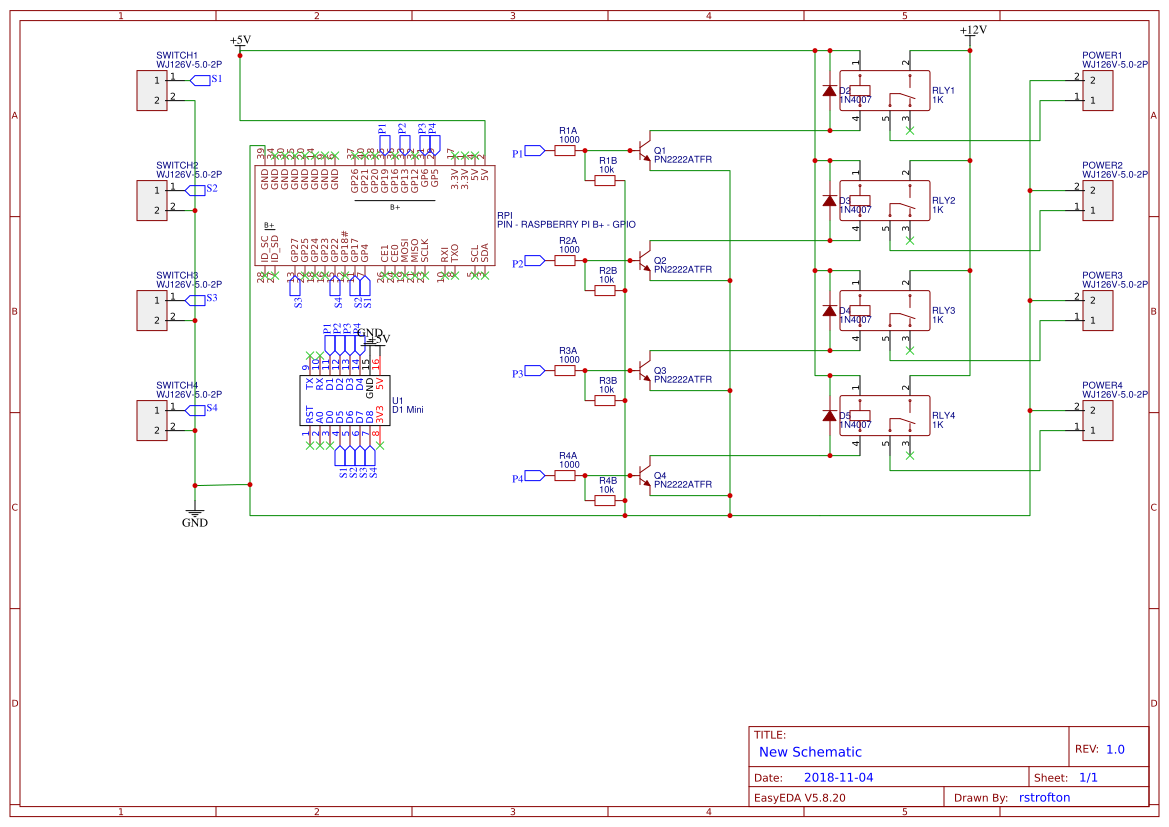1169x827 pixels.
Task: Select P3 net port beside resistor R3A
Action: pos(535,371)
